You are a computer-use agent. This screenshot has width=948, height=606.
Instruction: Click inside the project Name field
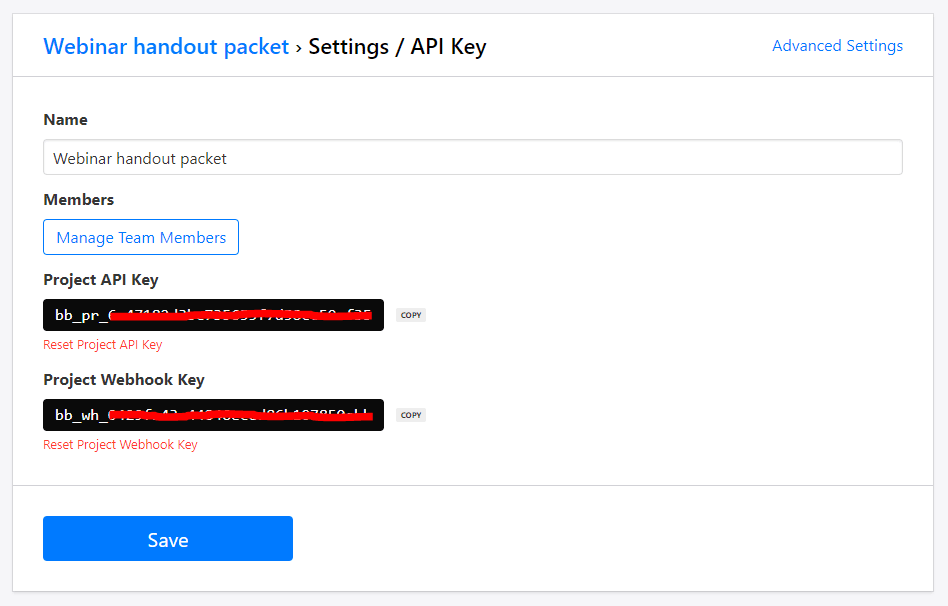click(473, 157)
